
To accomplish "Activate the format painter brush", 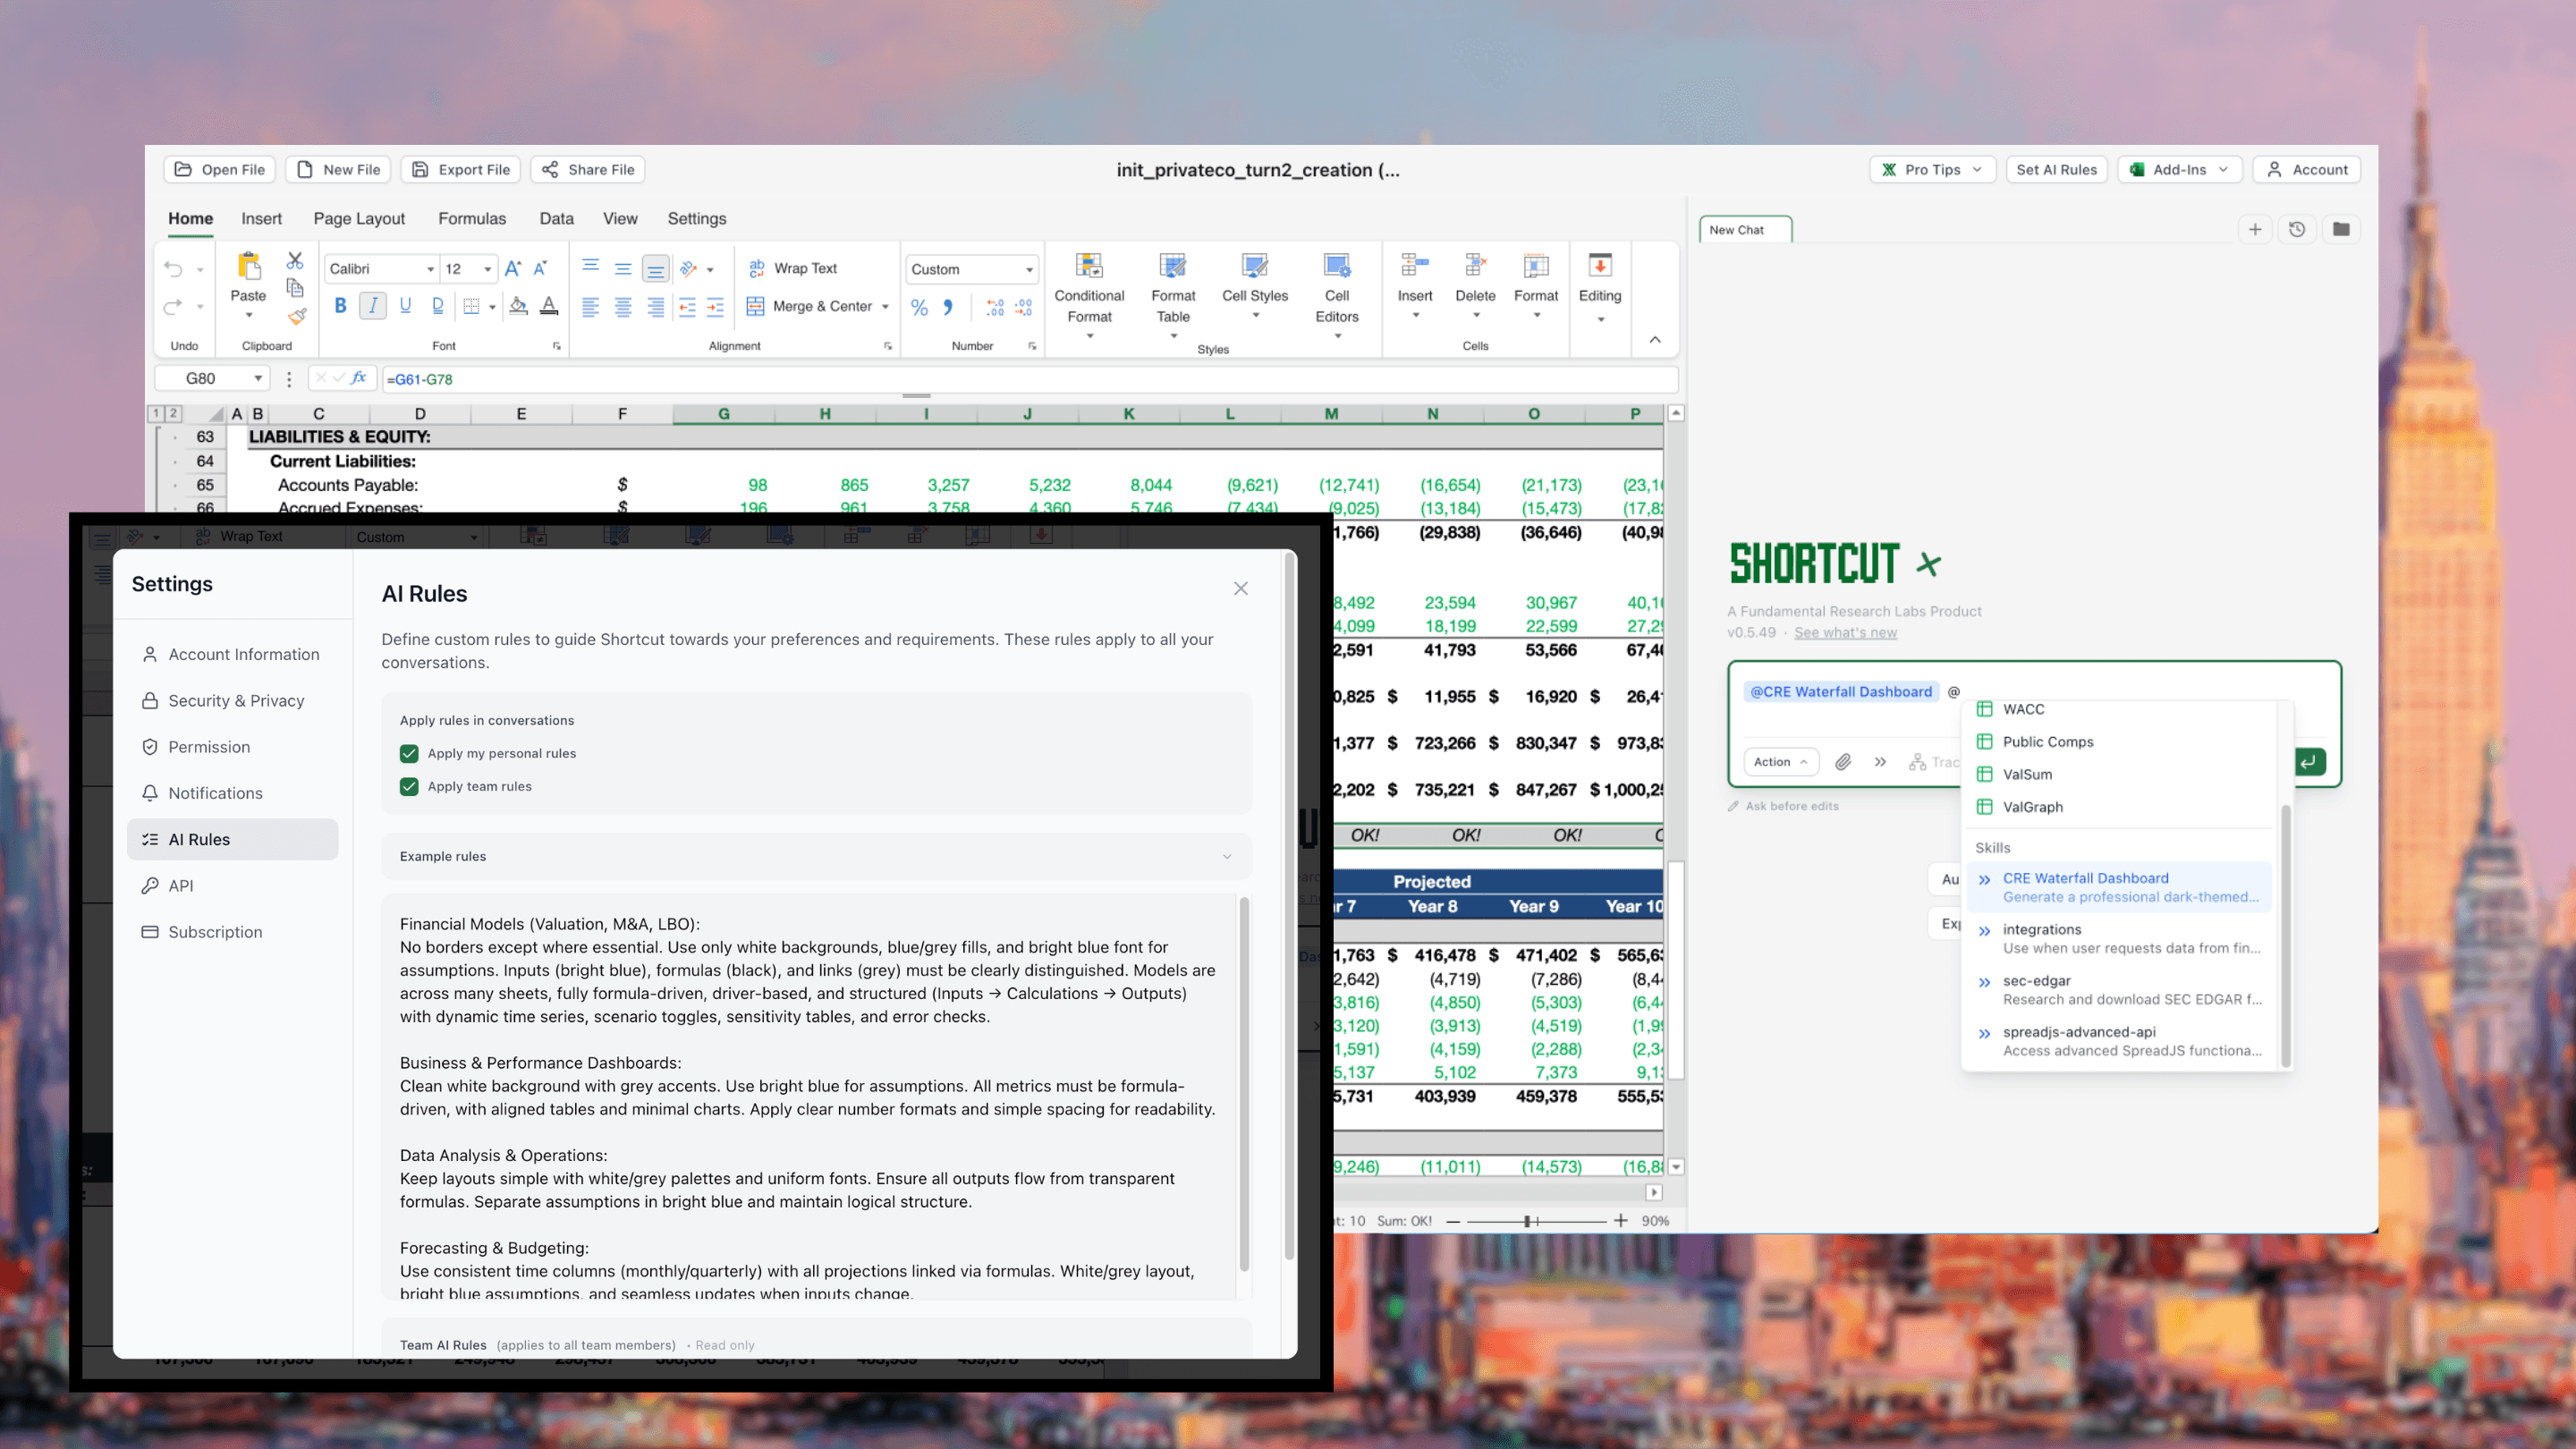I will [297, 317].
